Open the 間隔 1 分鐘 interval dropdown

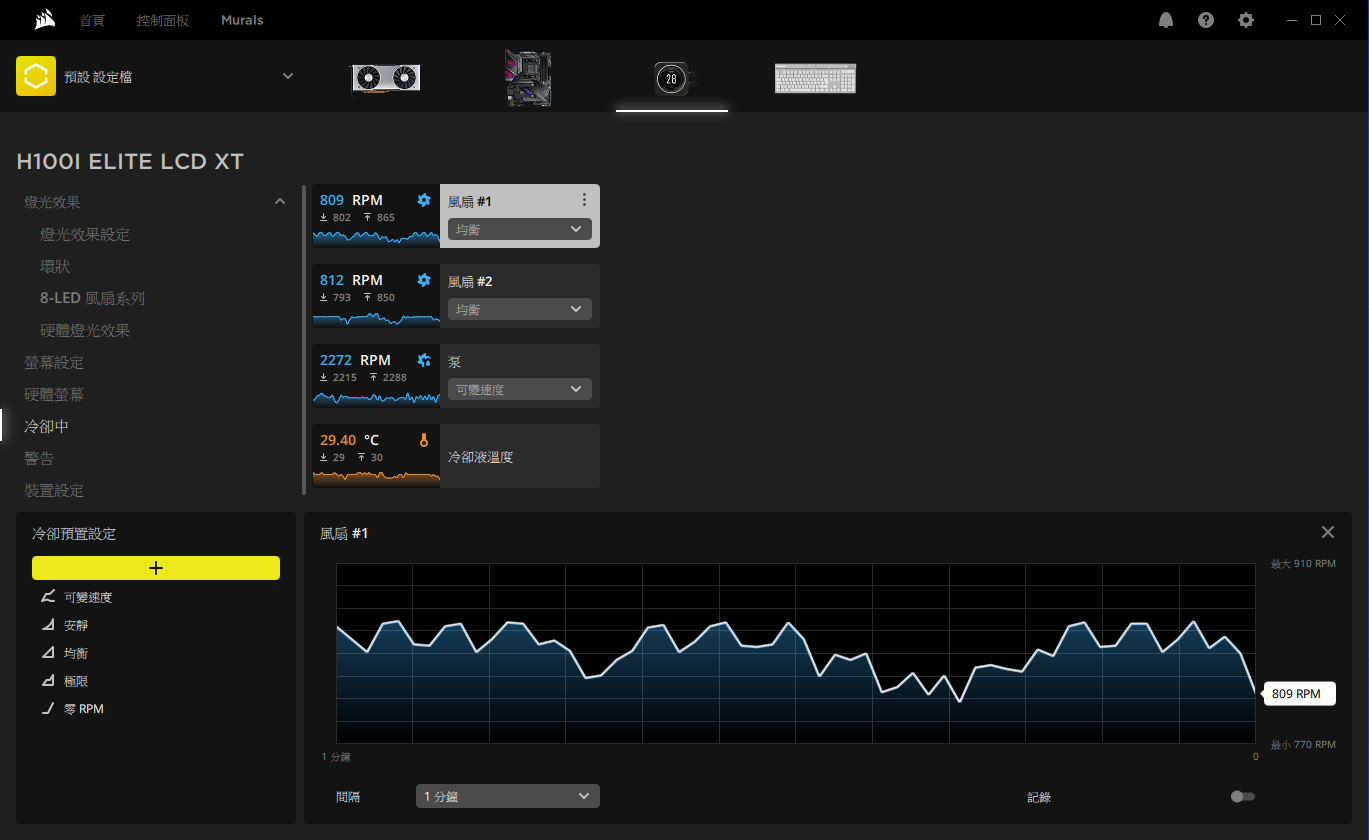pos(508,796)
